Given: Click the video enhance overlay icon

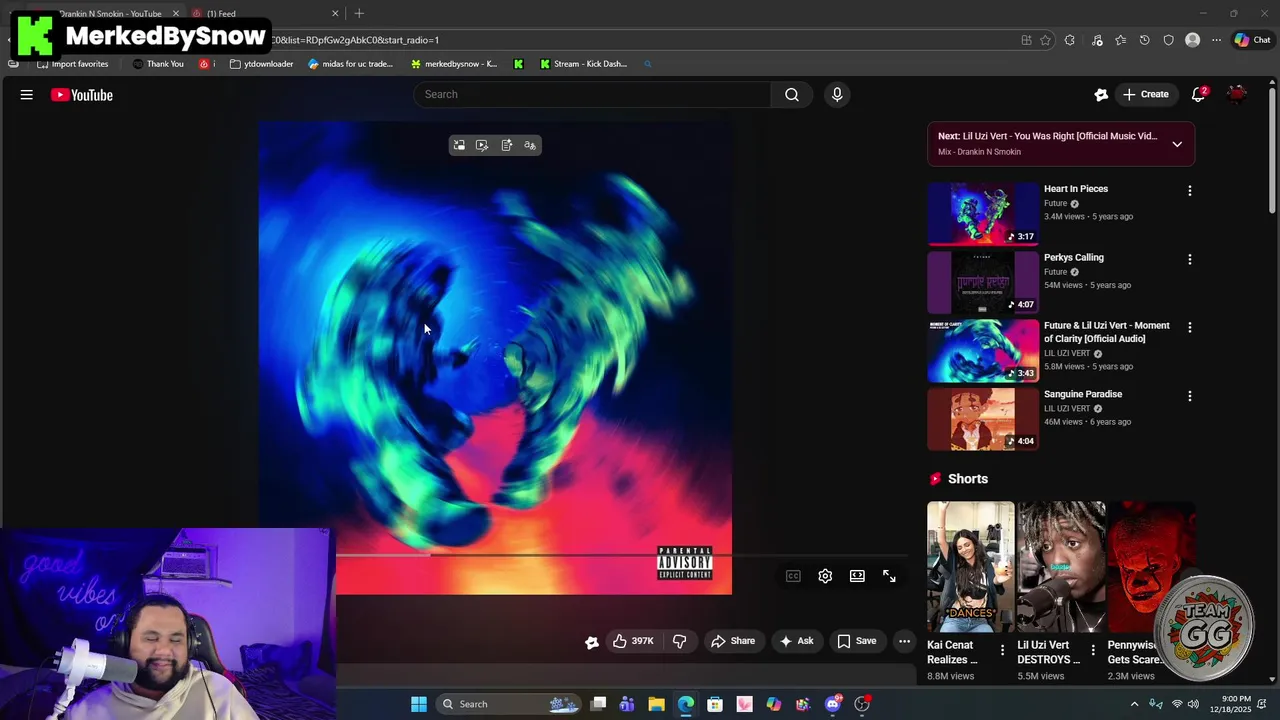Looking at the screenshot, I should (482, 145).
